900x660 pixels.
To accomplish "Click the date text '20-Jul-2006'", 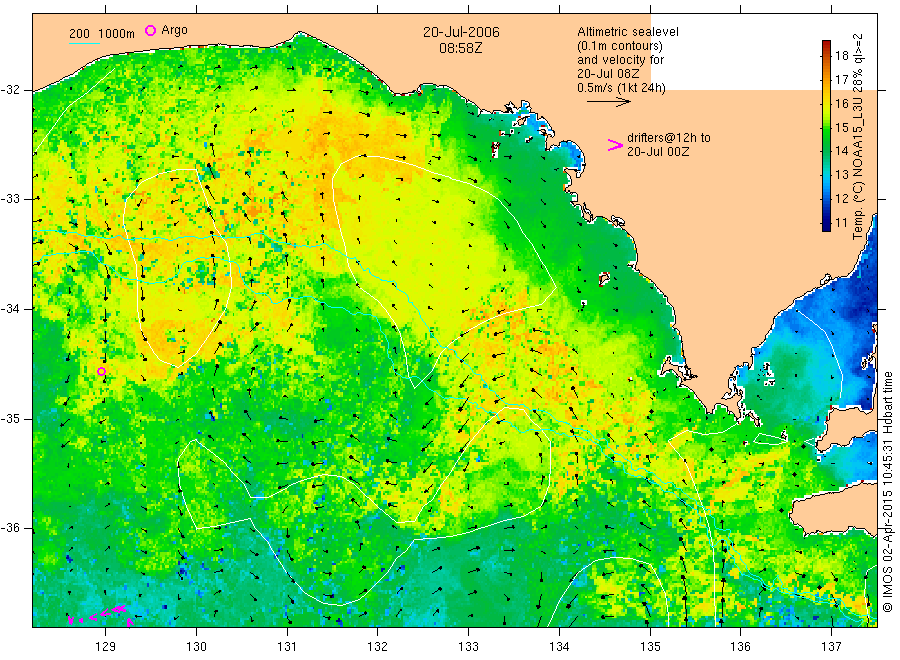I will (x=461, y=32).
